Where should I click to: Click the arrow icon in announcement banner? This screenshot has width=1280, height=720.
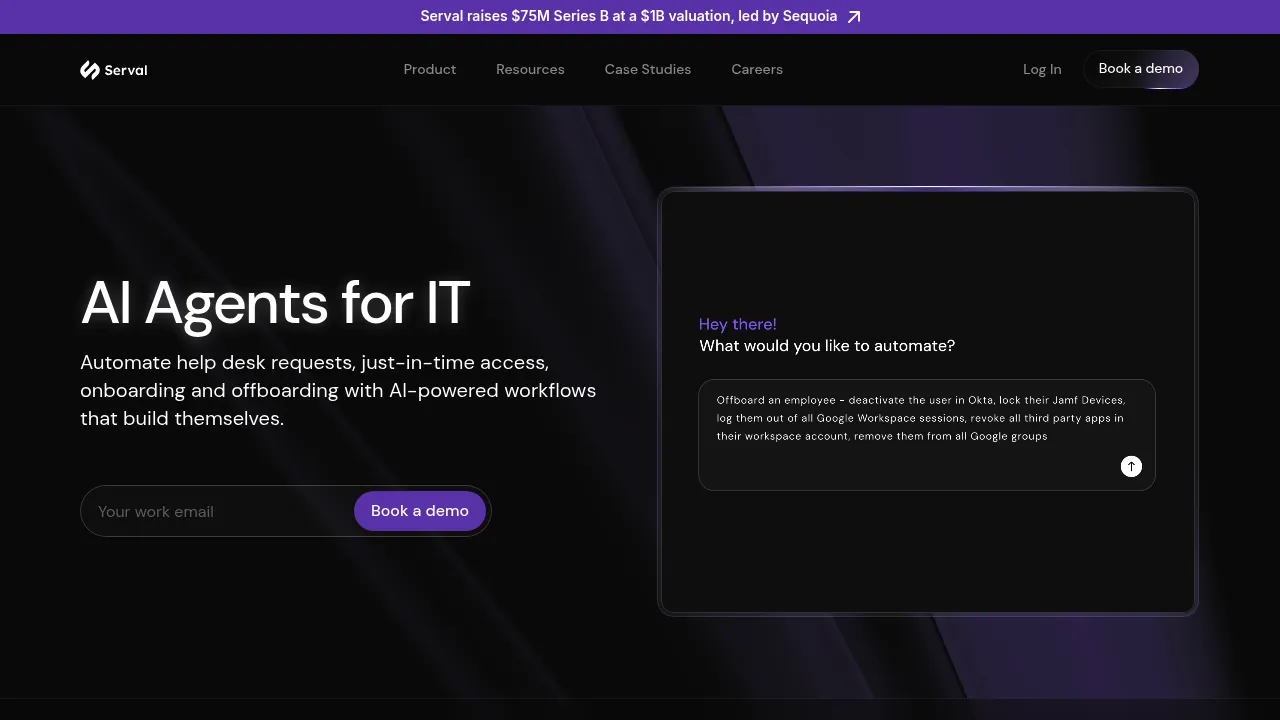click(x=853, y=17)
